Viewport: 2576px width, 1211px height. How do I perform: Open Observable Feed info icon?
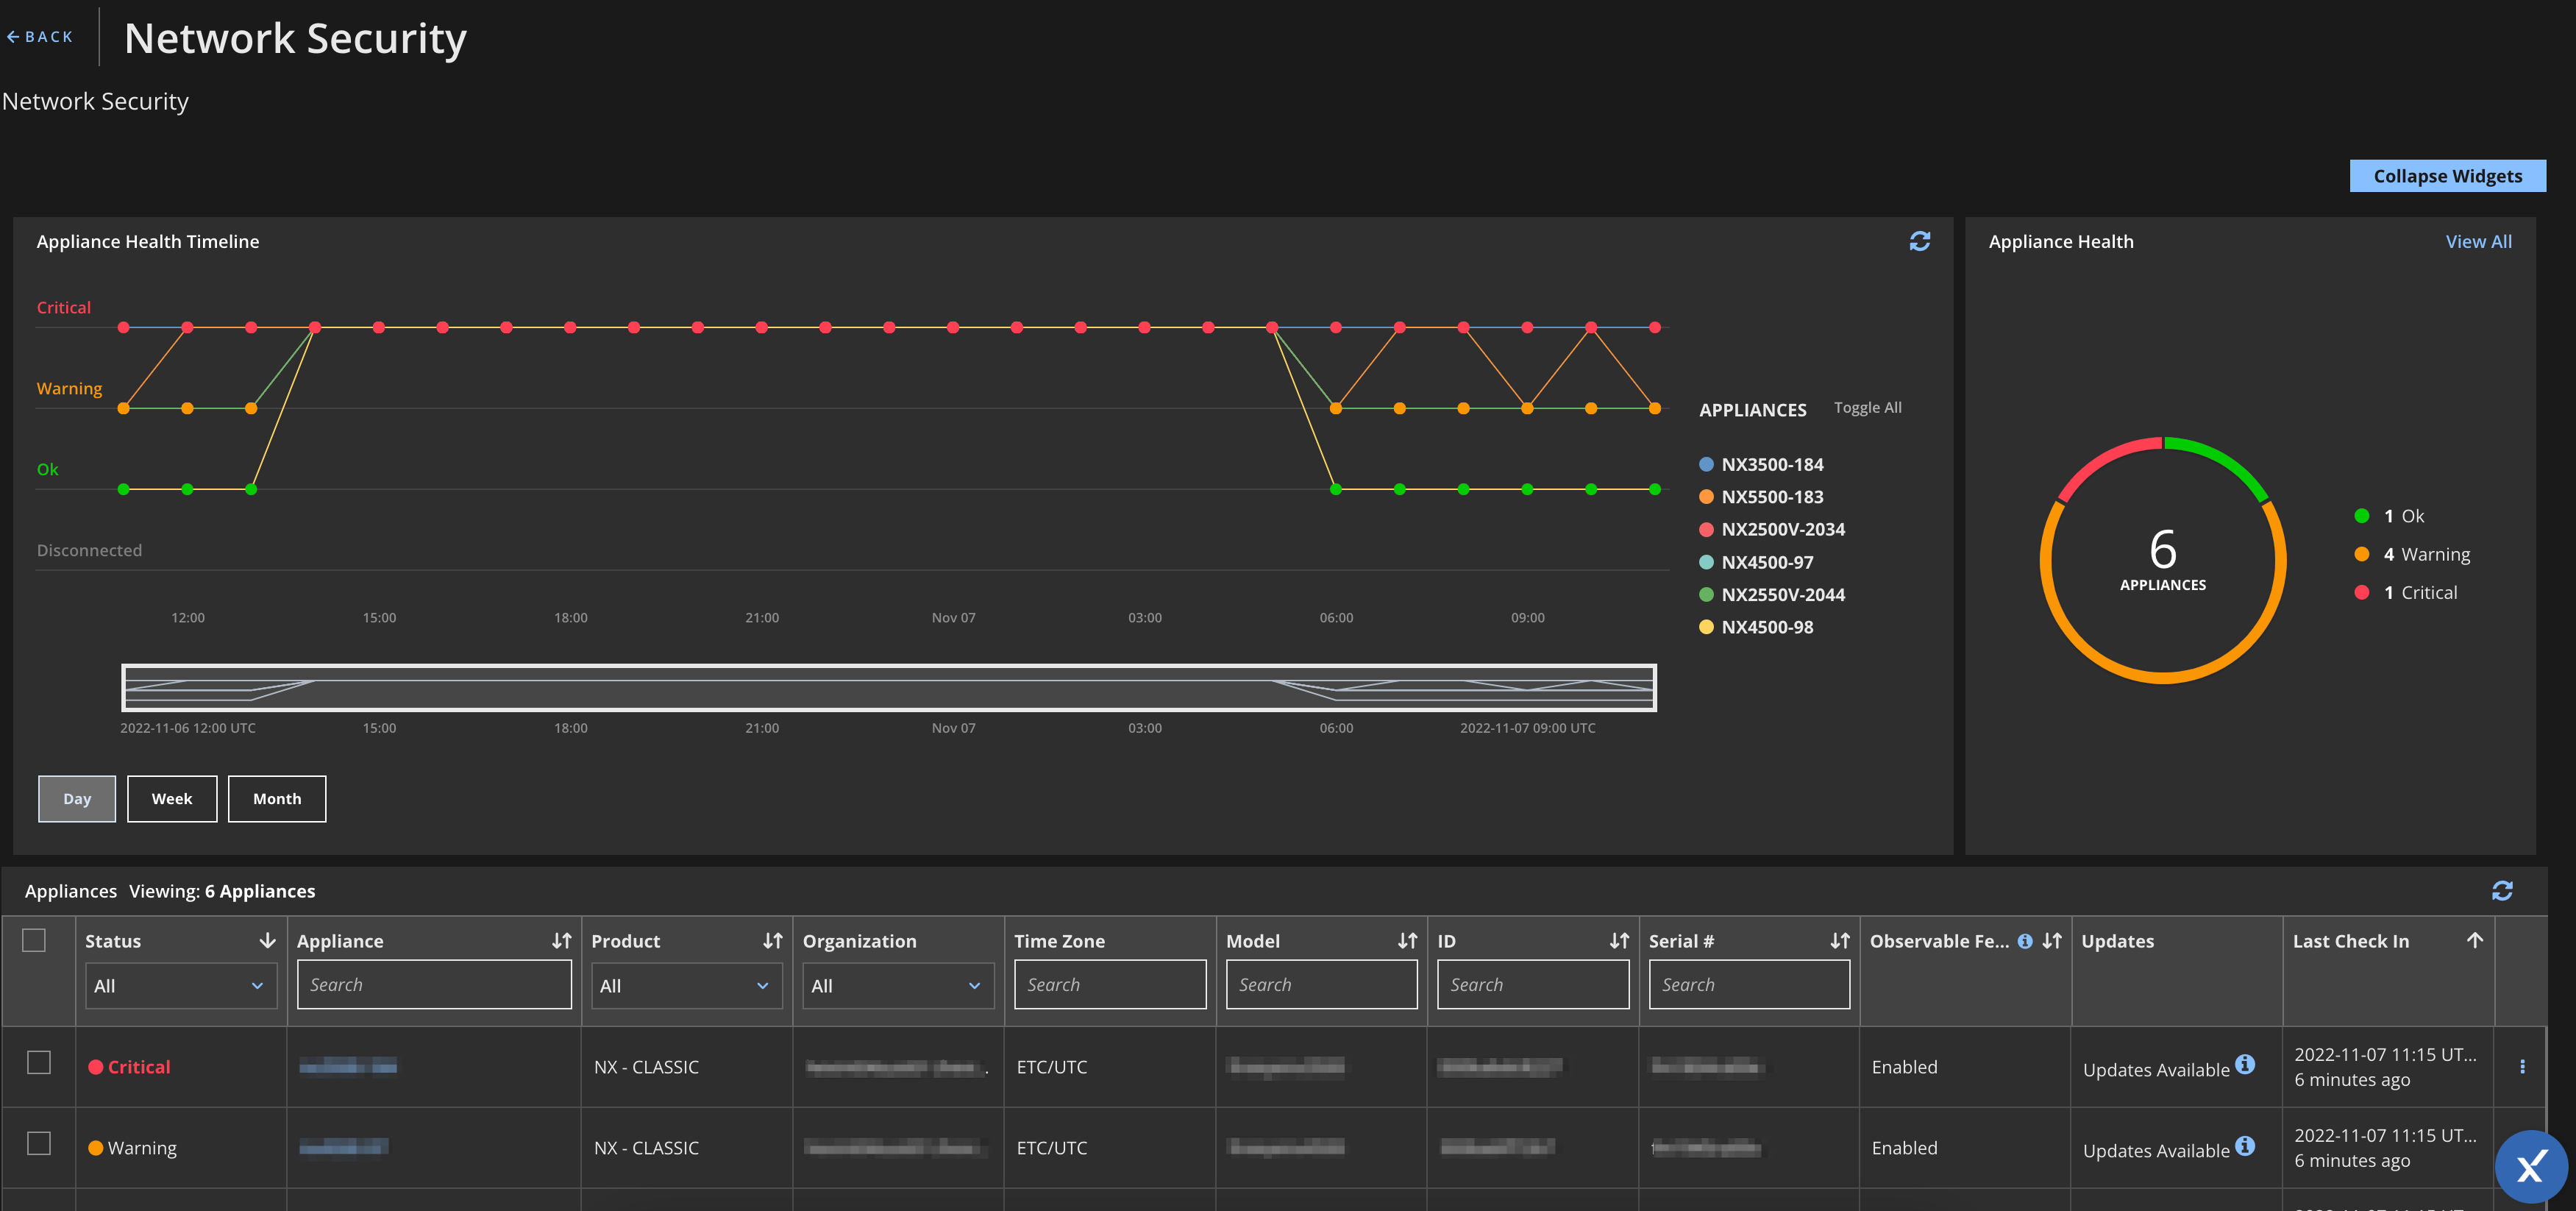pyautogui.click(x=2025, y=940)
